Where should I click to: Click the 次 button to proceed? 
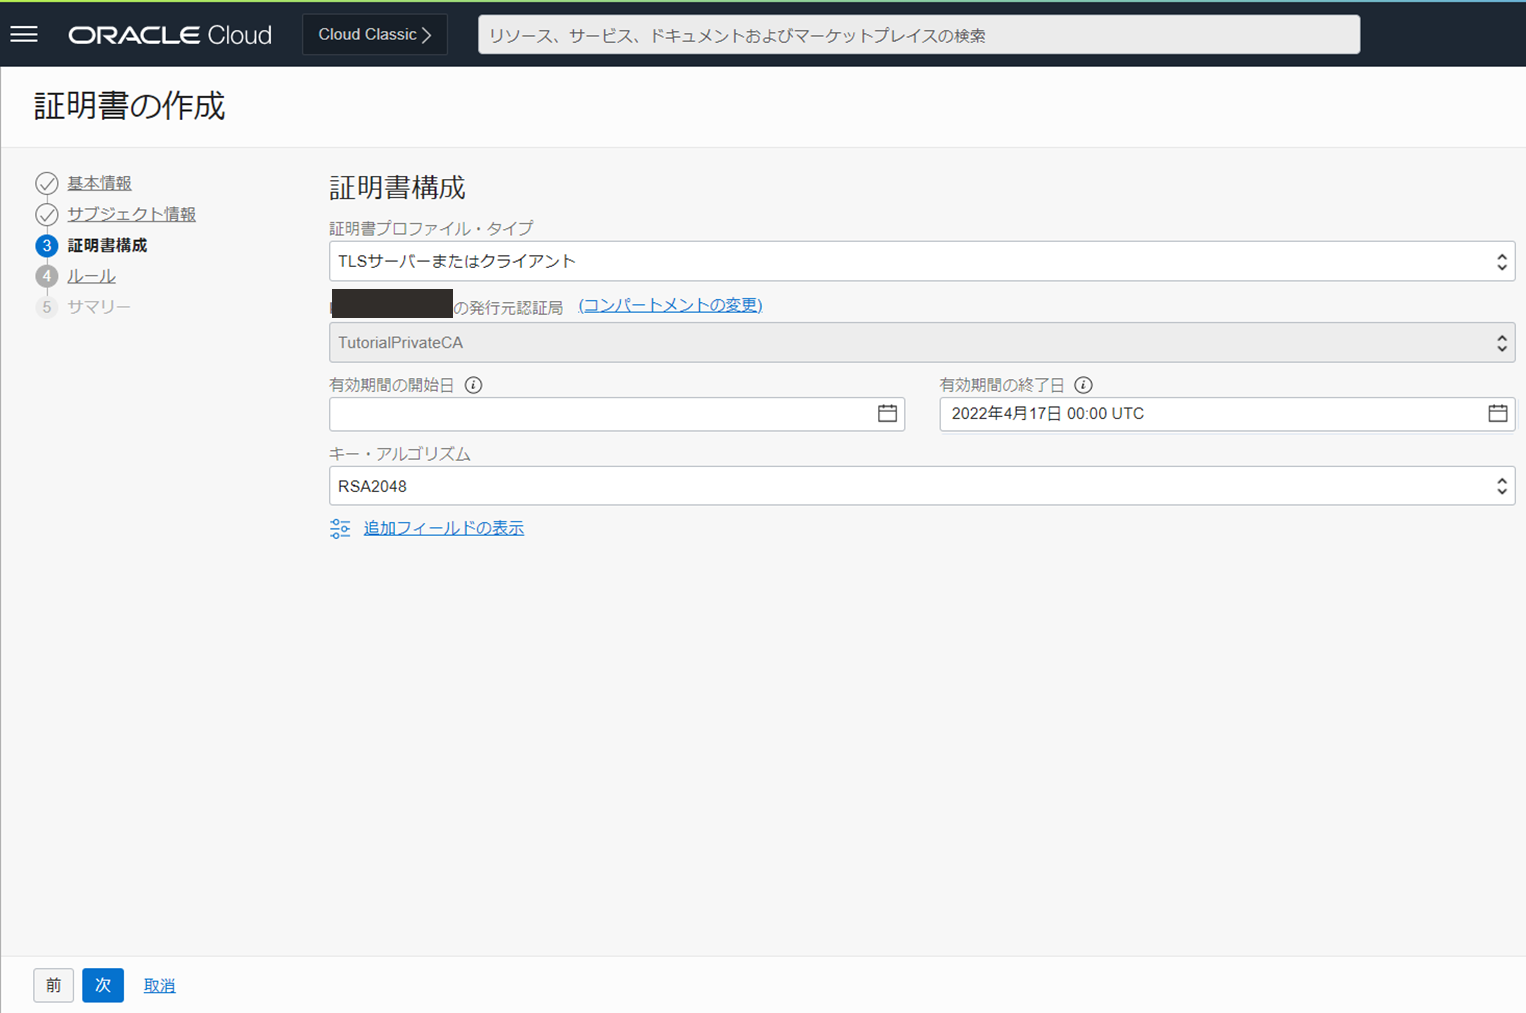point(103,985)
